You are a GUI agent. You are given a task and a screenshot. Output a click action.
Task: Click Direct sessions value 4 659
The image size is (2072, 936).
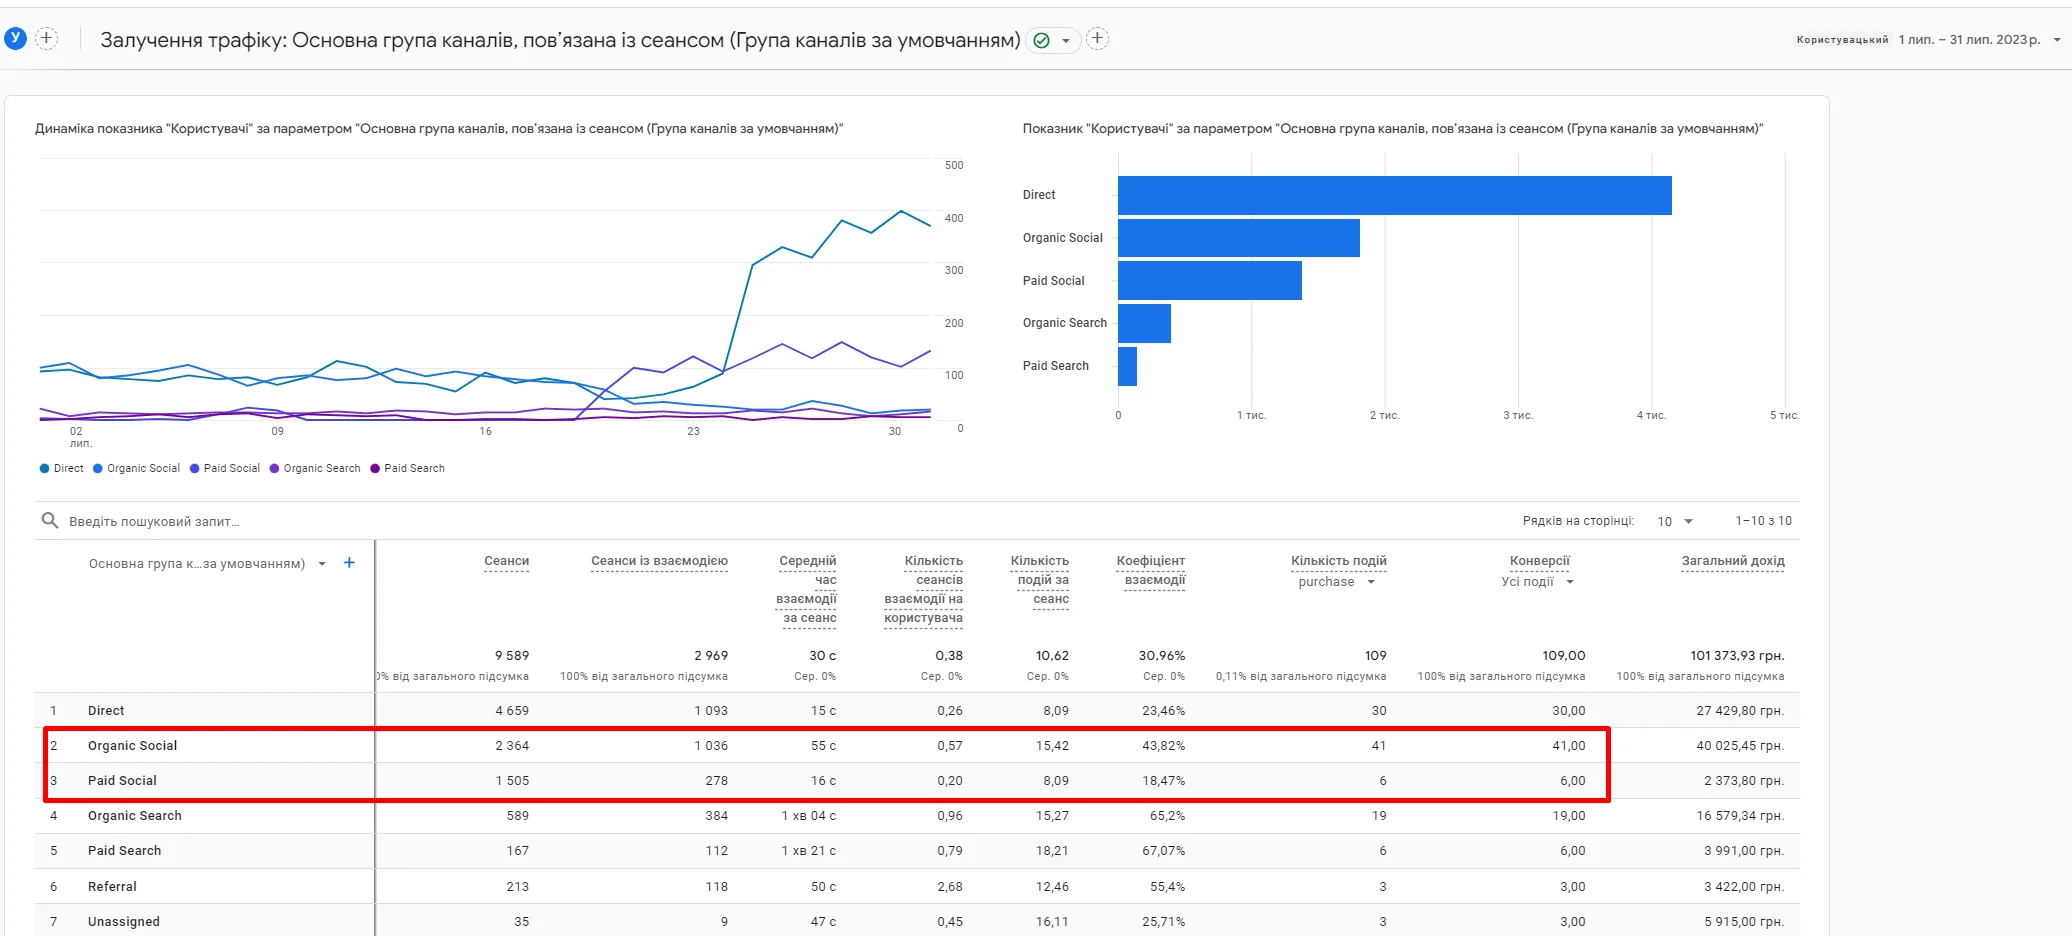512,711
